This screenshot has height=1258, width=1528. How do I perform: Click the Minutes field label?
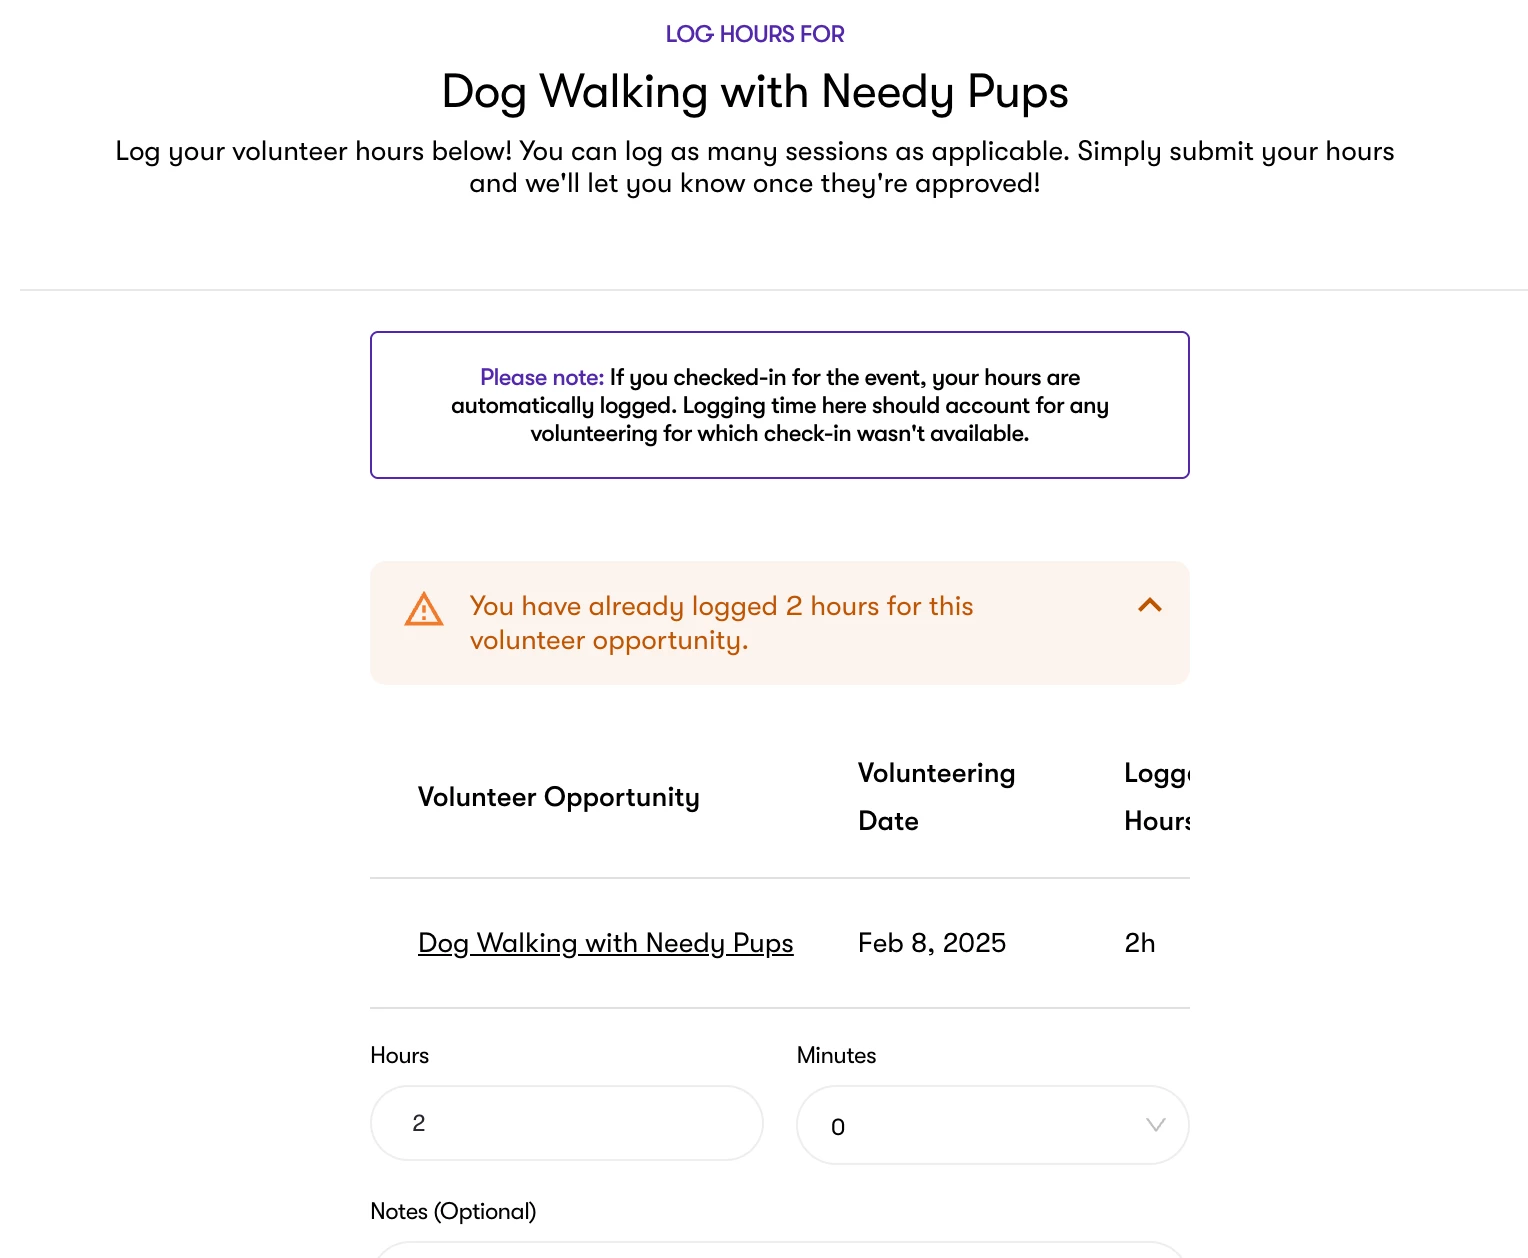click(836, 1055)
